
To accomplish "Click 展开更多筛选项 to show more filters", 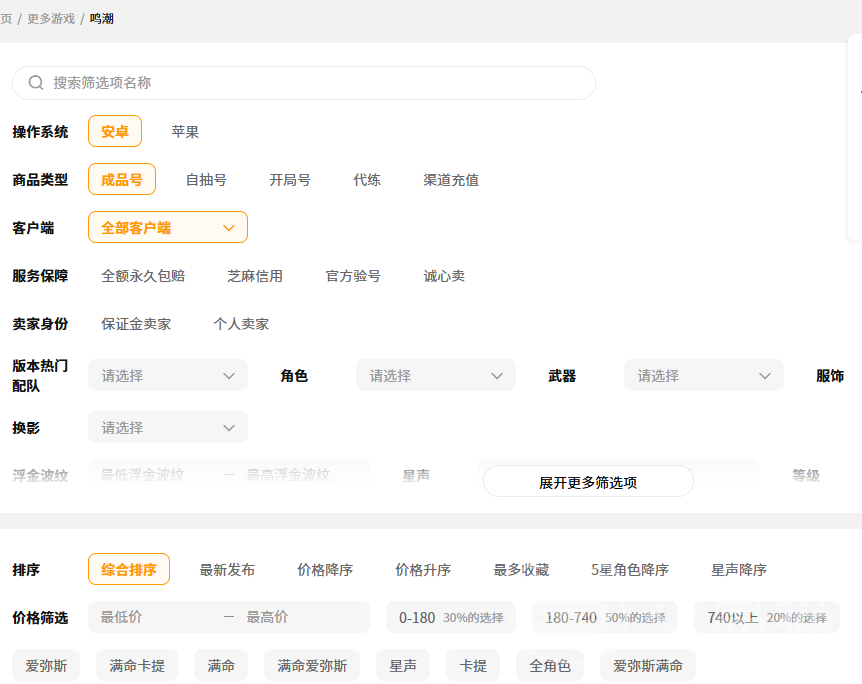I will pyautogui.click(x=588, y=482).
